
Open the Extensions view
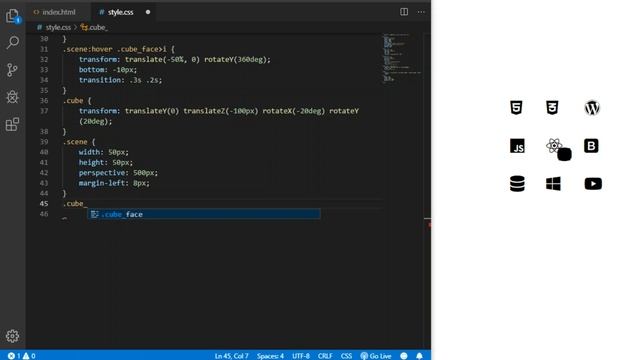13,124
